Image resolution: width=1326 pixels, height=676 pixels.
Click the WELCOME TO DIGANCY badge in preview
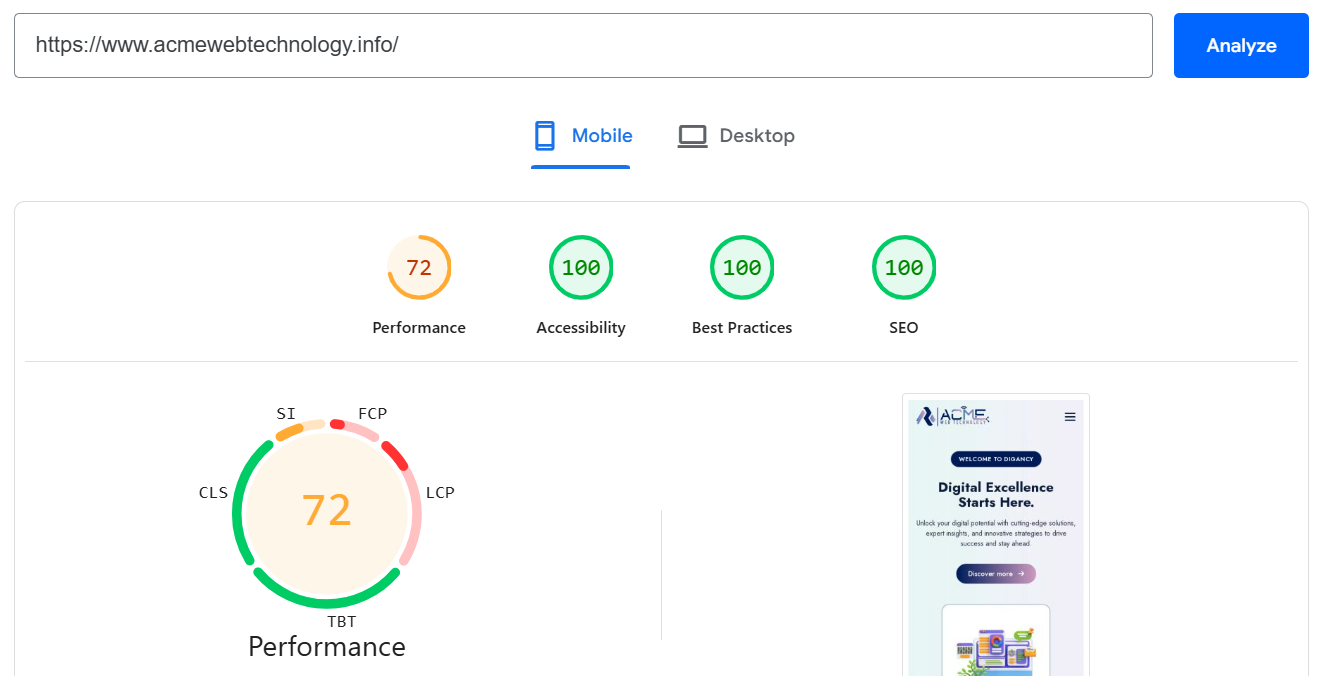pos(996,458)
